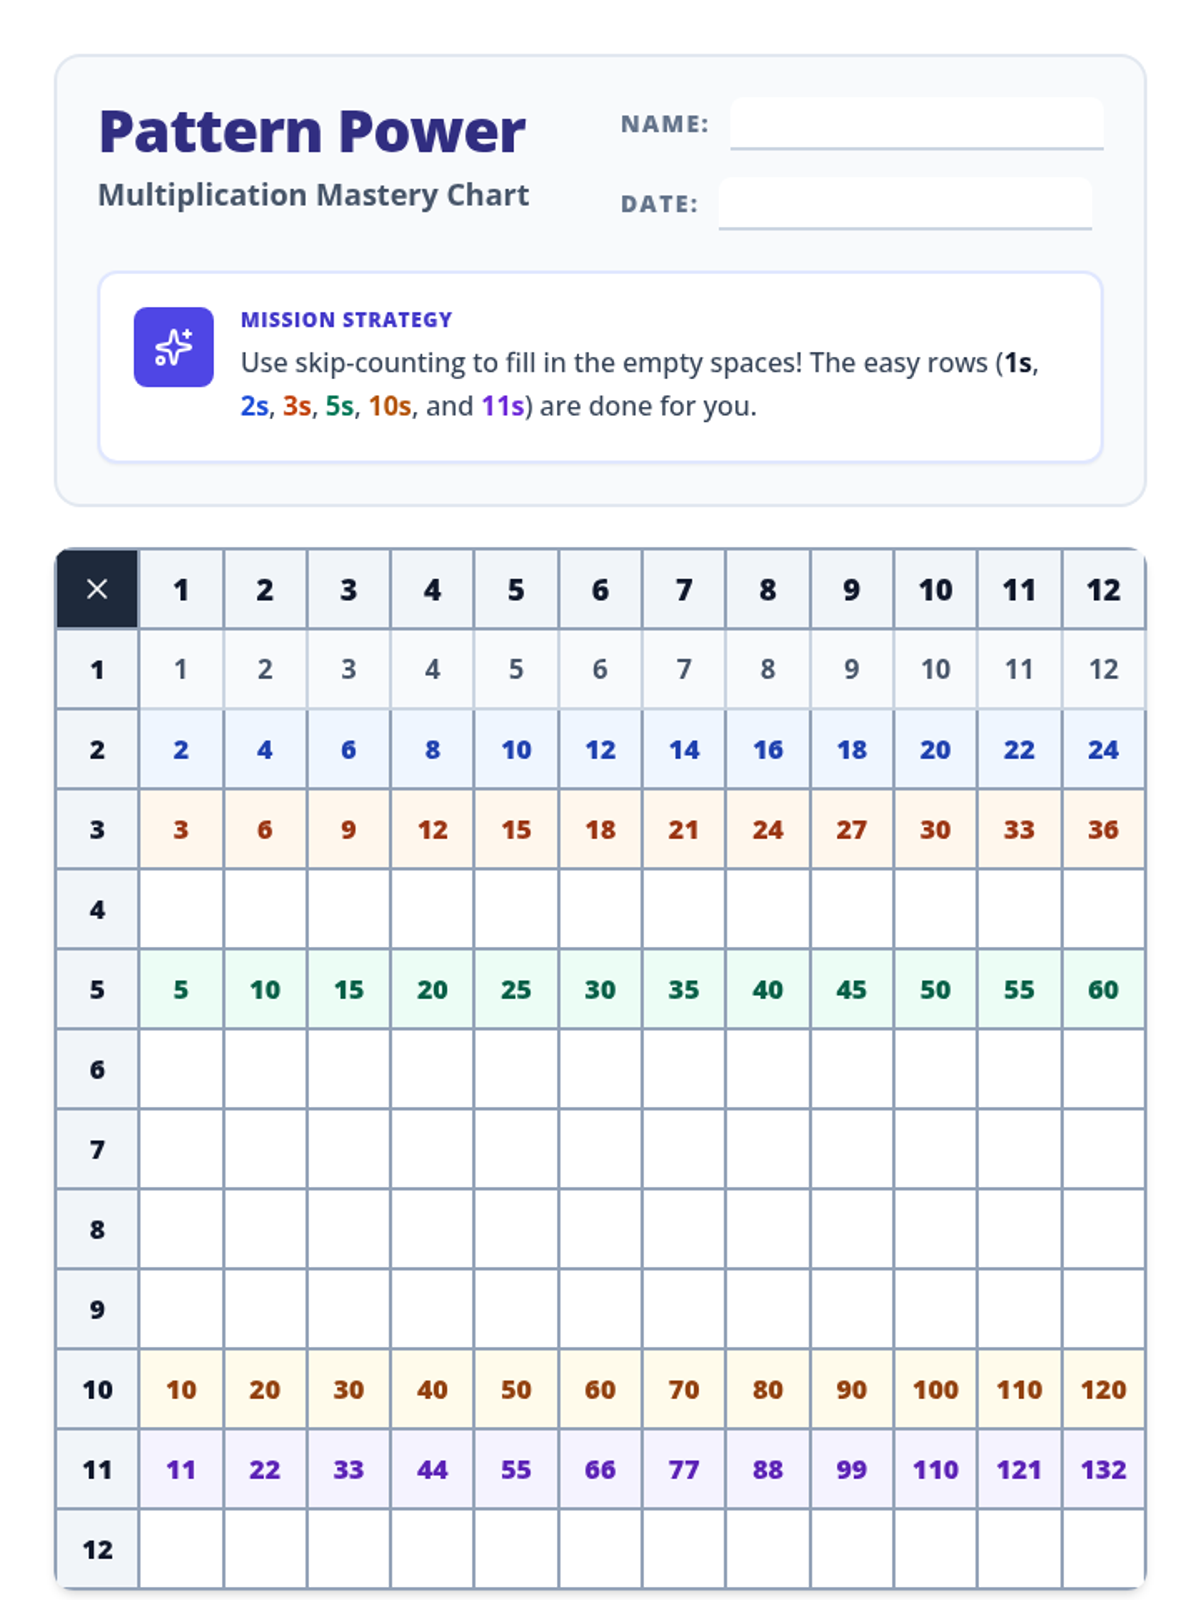Click row header 9
This screenshot has width=1200, height=1600.
[x=97, y=1309]
